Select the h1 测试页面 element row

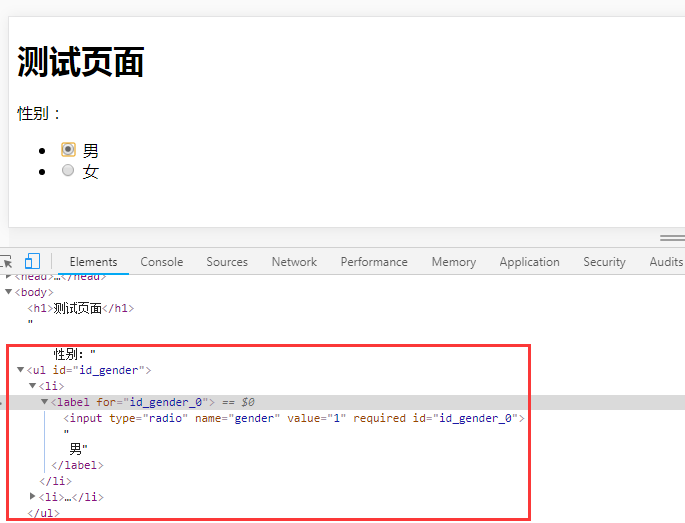[x=80, y=308]
